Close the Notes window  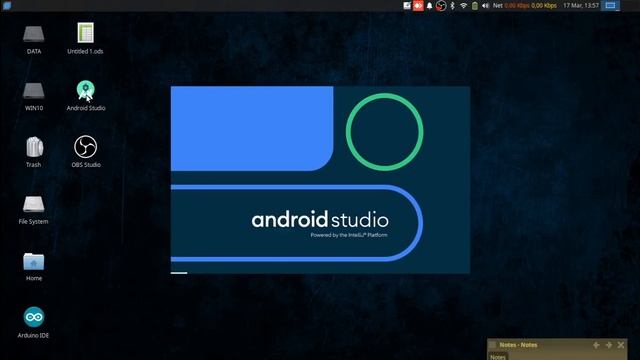621,345
